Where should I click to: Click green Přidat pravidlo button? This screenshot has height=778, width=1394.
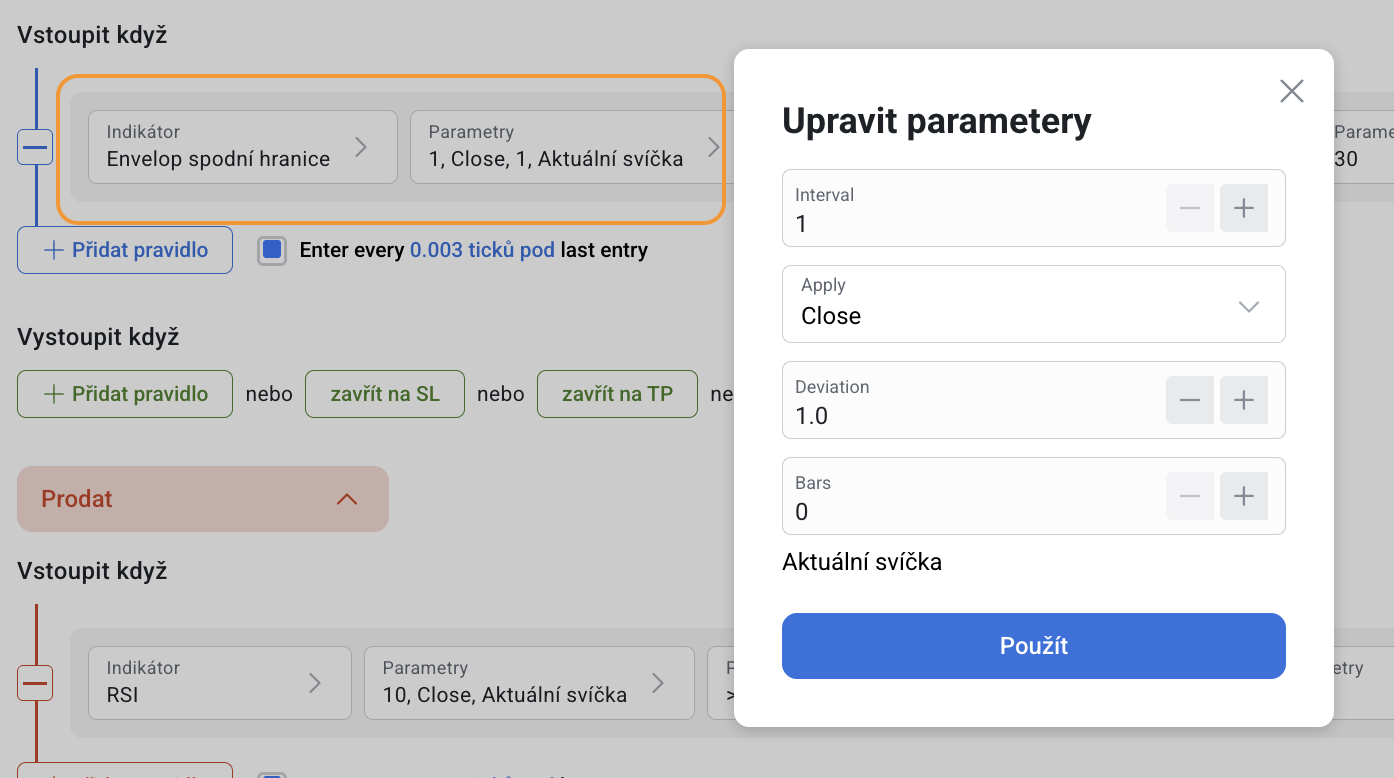click(125, 394)
